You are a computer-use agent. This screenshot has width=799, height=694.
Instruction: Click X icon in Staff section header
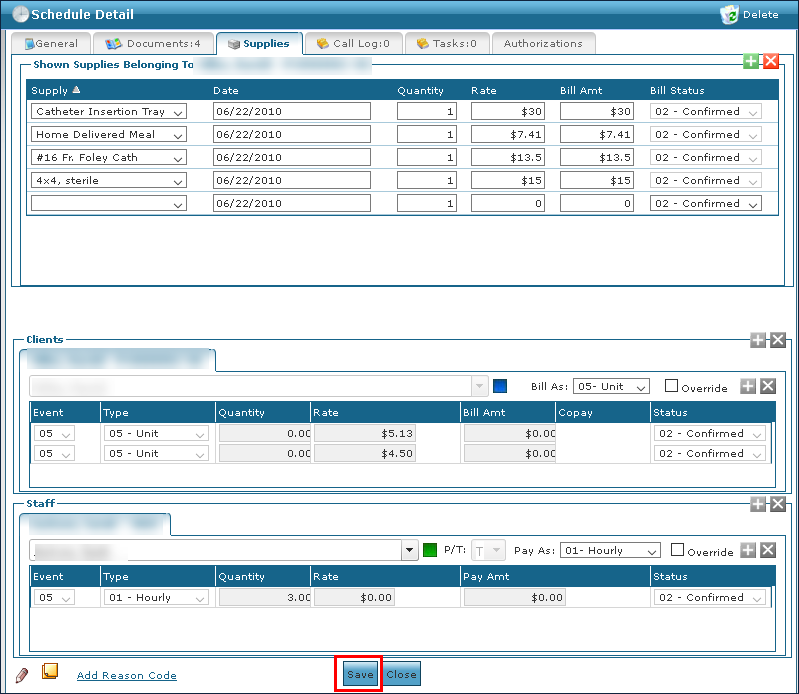pos(777,505)
